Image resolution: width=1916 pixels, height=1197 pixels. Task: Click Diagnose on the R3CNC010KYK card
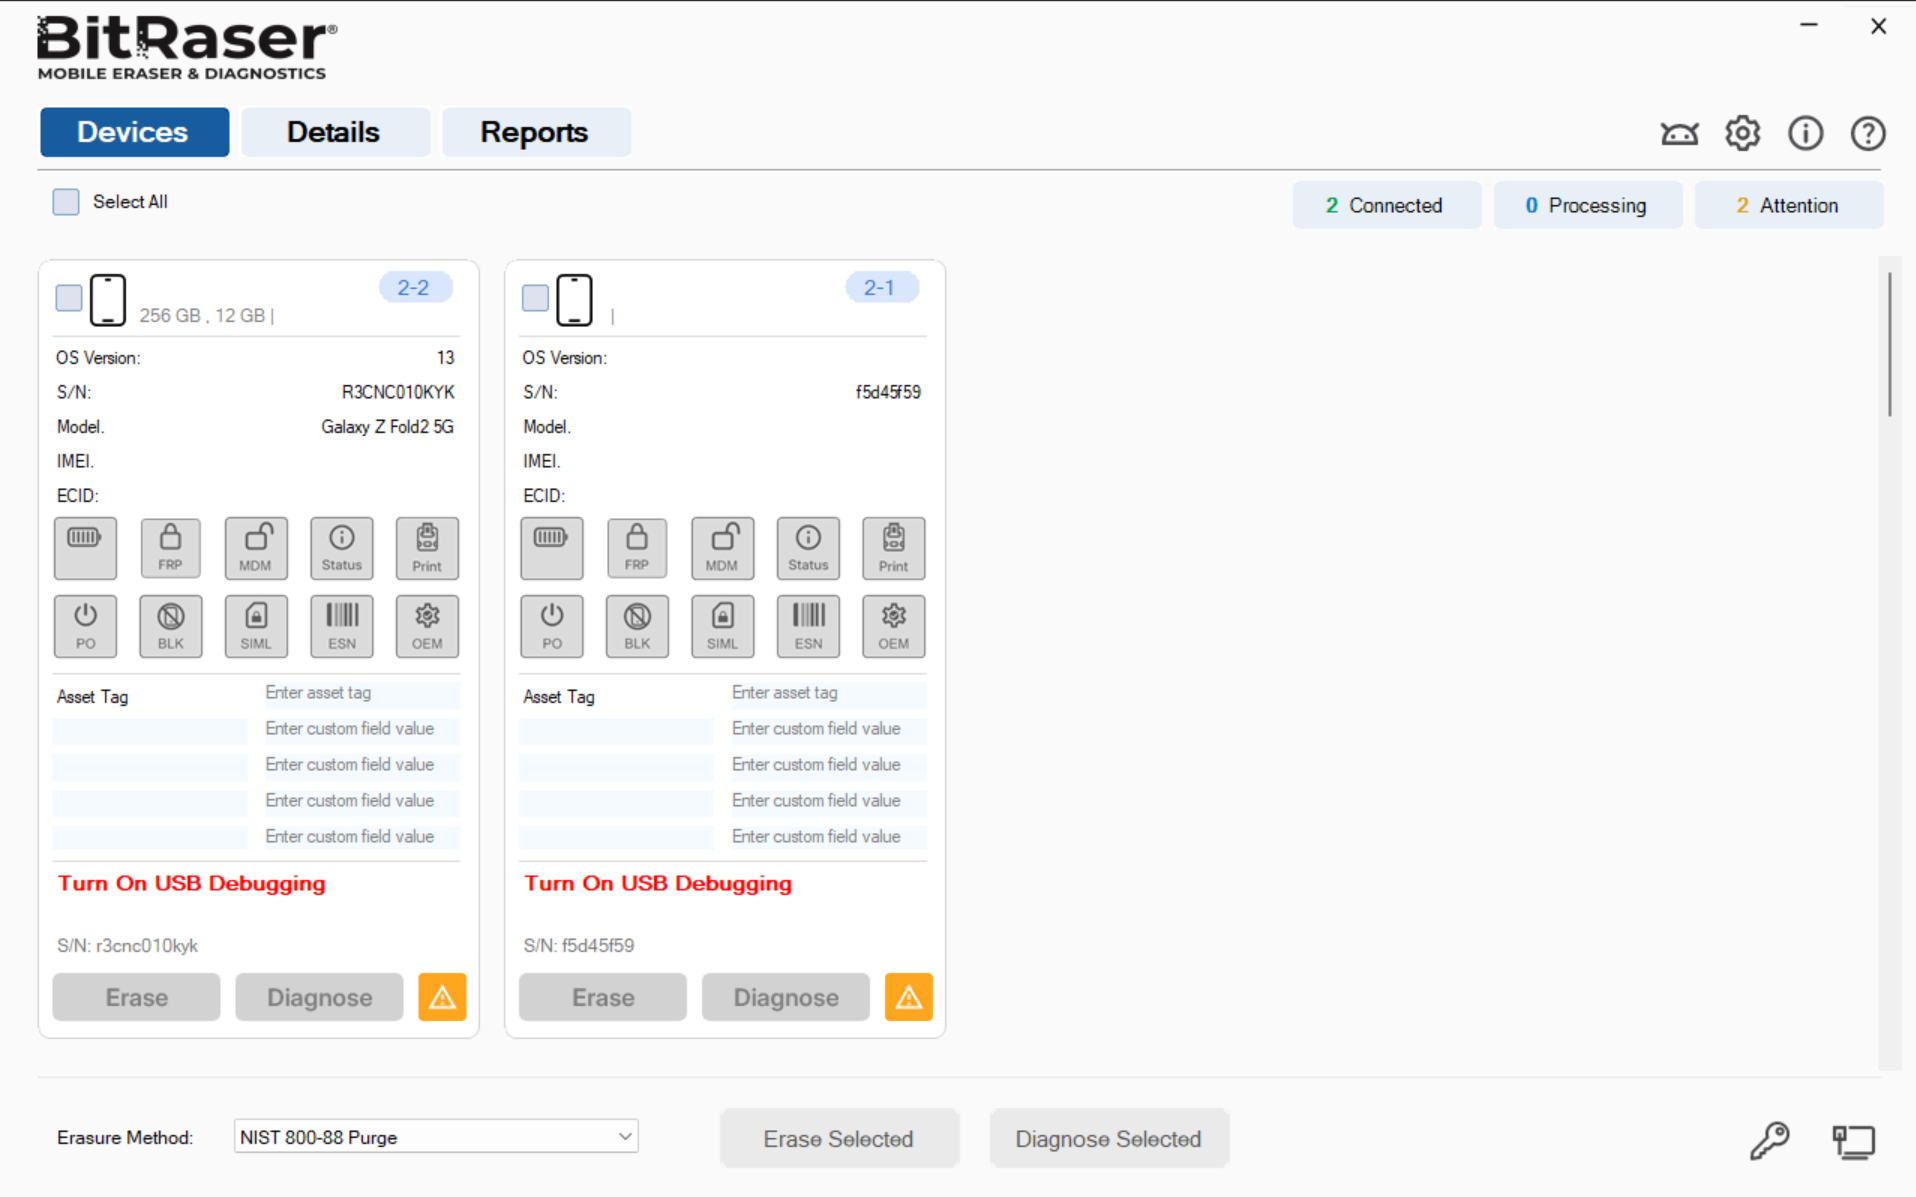(319, 997)
